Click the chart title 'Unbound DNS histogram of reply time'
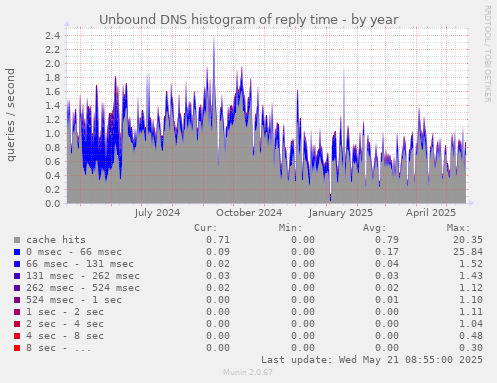This screenshot has height=383, width=497. [218, 20]
